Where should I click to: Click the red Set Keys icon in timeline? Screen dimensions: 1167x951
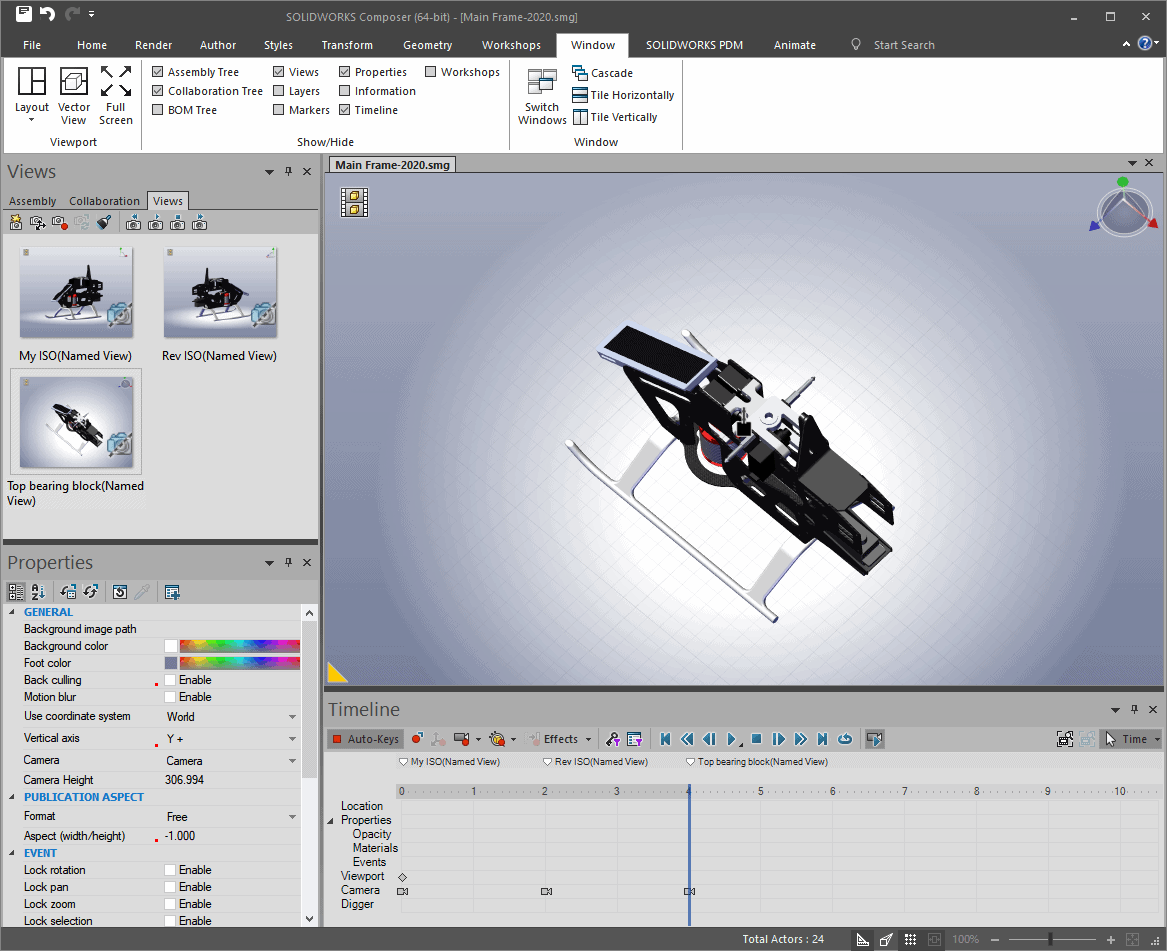(417, 739)
